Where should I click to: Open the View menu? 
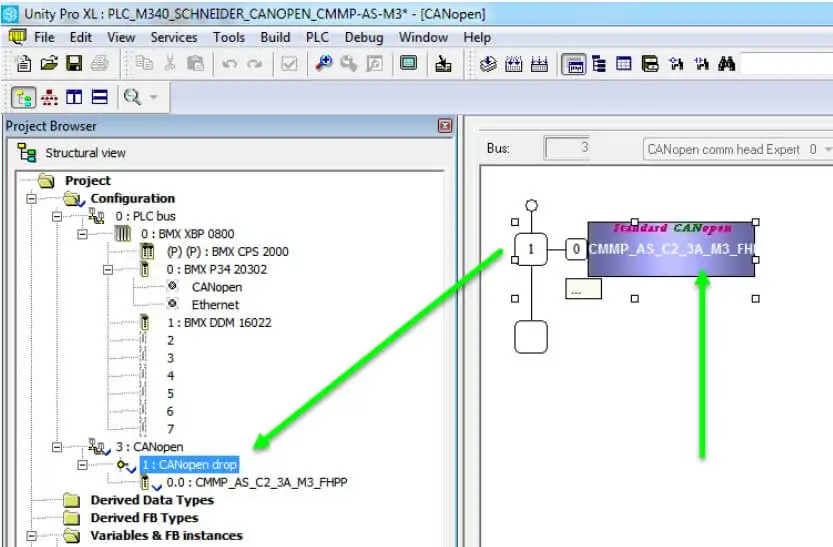click(x=121, y=38)
